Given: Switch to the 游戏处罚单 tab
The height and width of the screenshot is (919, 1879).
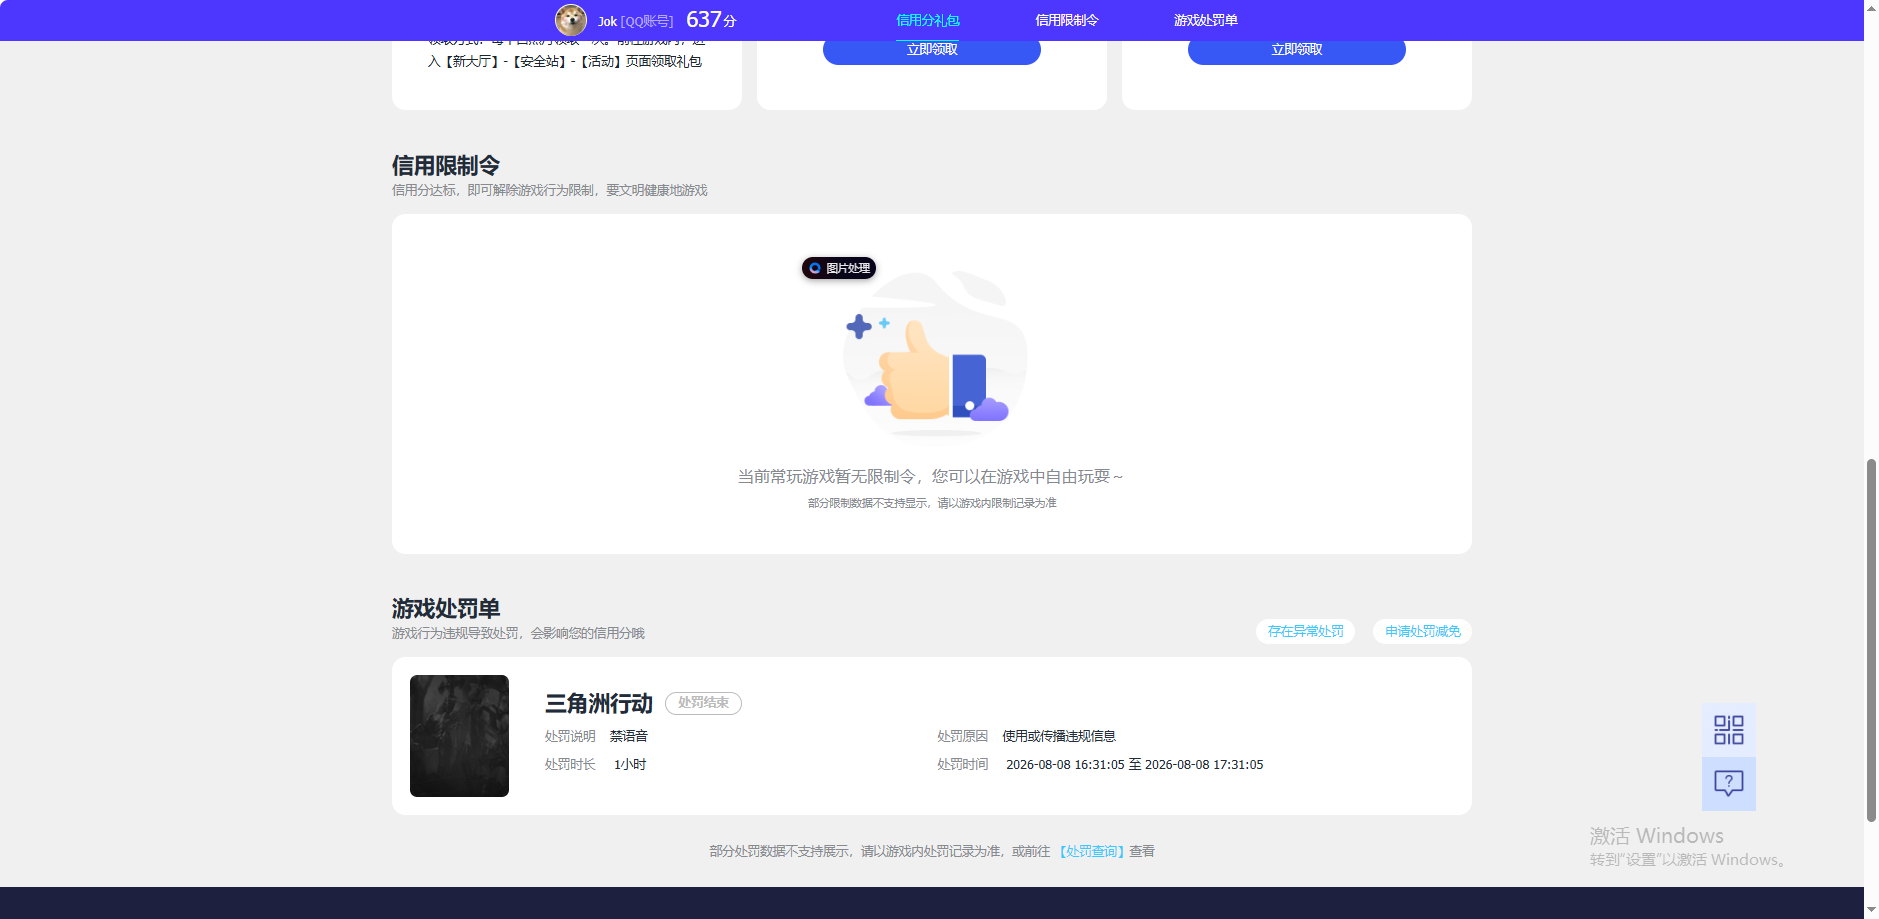Looking at the screenshot, I should coord(1205,20).
